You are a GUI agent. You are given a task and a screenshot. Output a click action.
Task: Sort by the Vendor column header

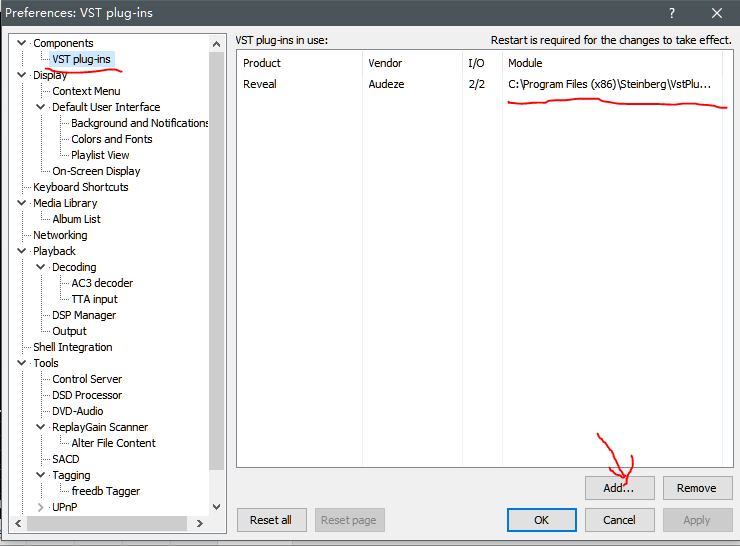[x=385, y=63]
